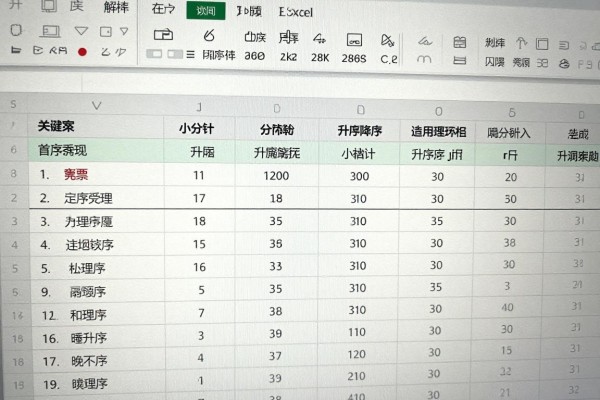Click the three-line hamburger icon in ribbon
This screenshot has height=400, width=600.
point(191,54)
